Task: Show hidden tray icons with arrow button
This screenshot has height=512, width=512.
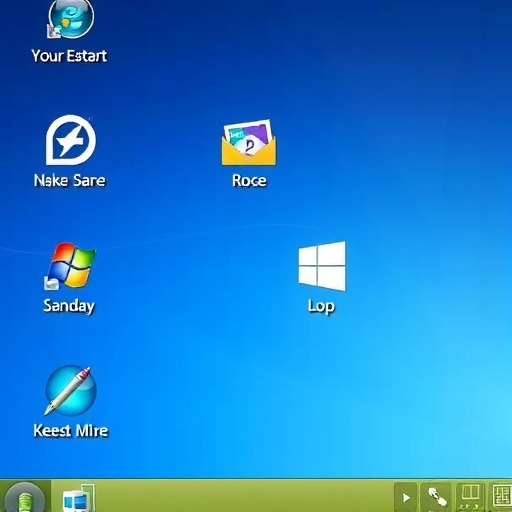Action: point(406,498)
